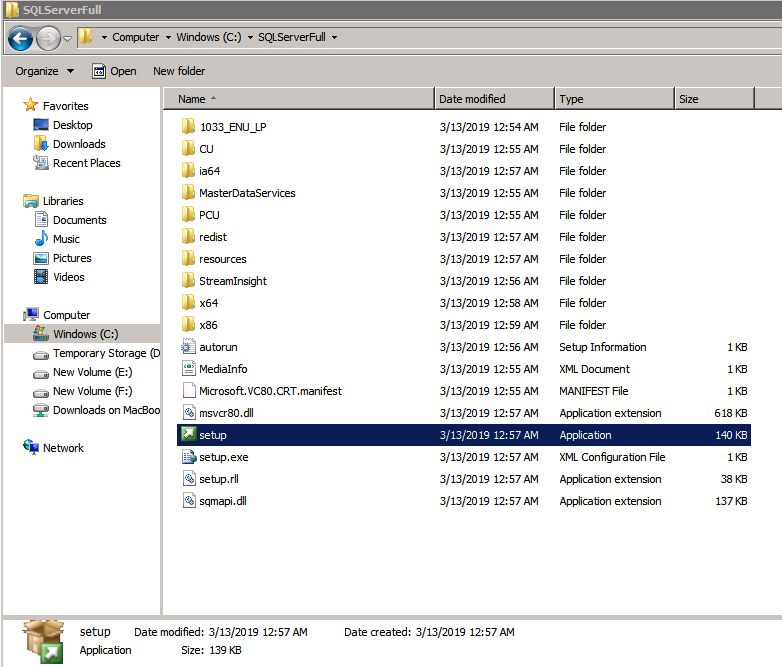The width and height of the screenshot is (782, 667).
Task: Click Computer in the address breadcrumb
Action: tap(136, 37)
